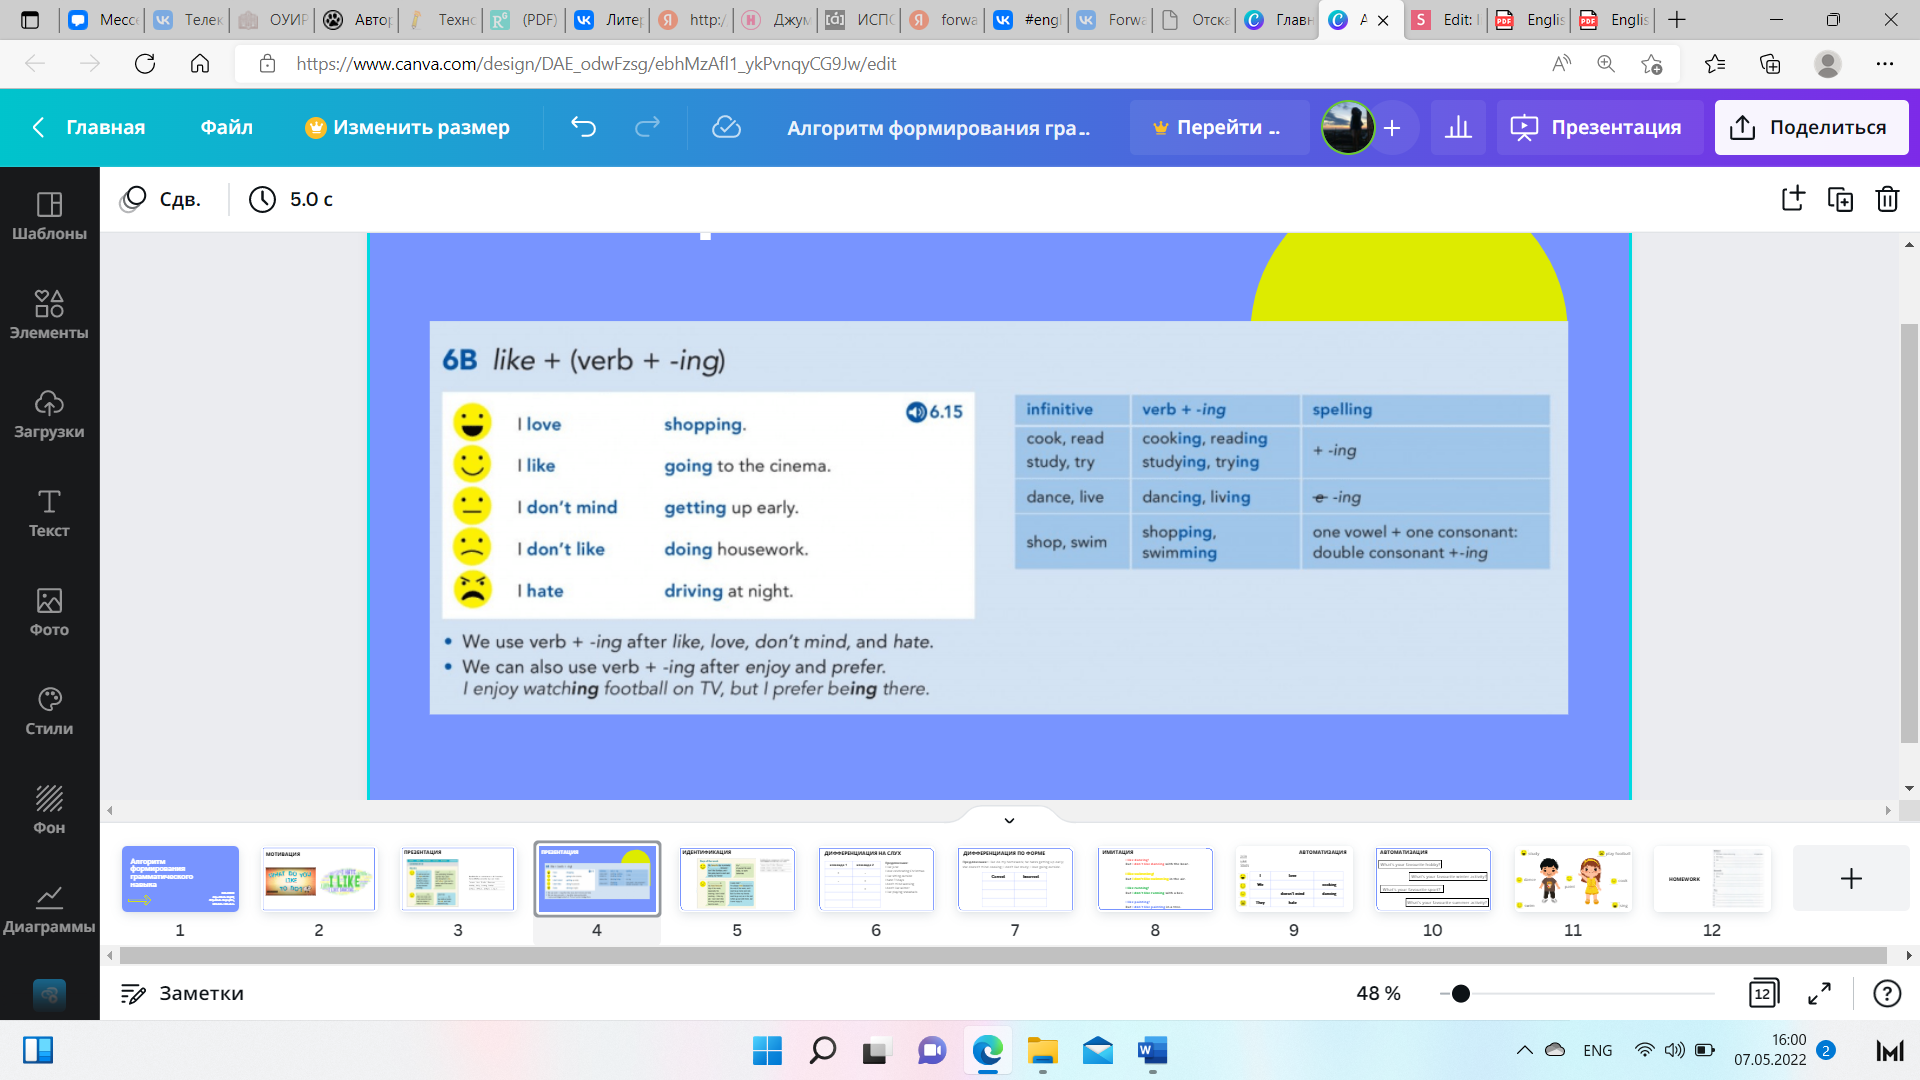Delete page using trash icon
Image resolution: width=1920 pixels, height=1080 pixels.
point(1887,199)
